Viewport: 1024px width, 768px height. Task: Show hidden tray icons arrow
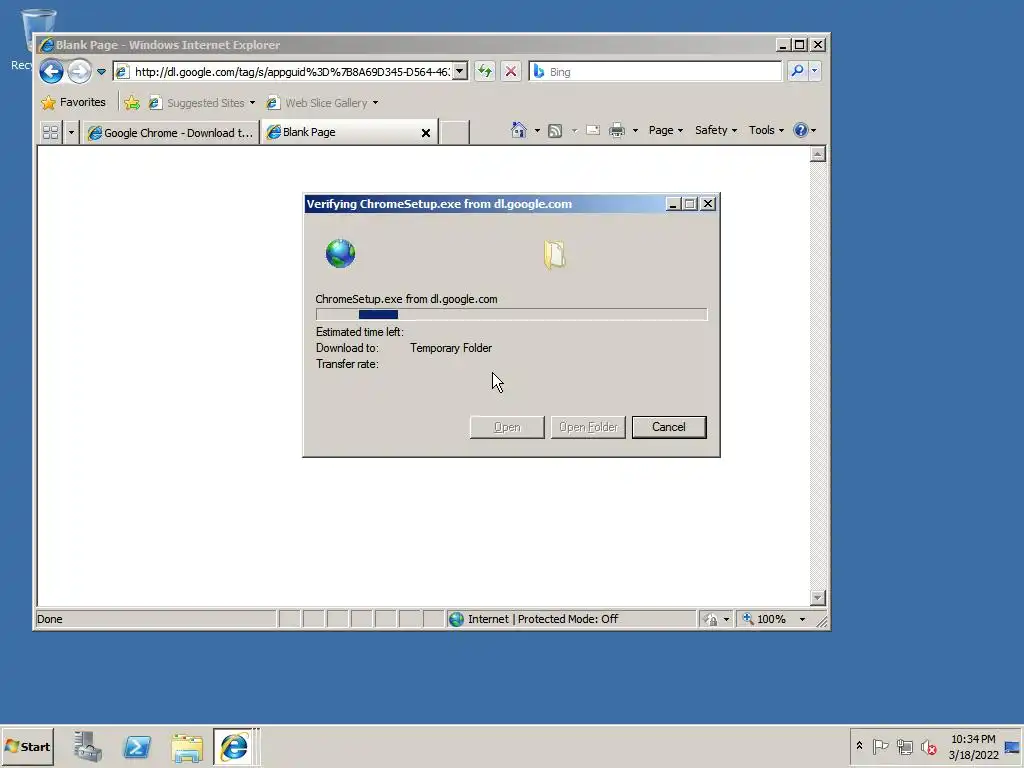point(859,746)
